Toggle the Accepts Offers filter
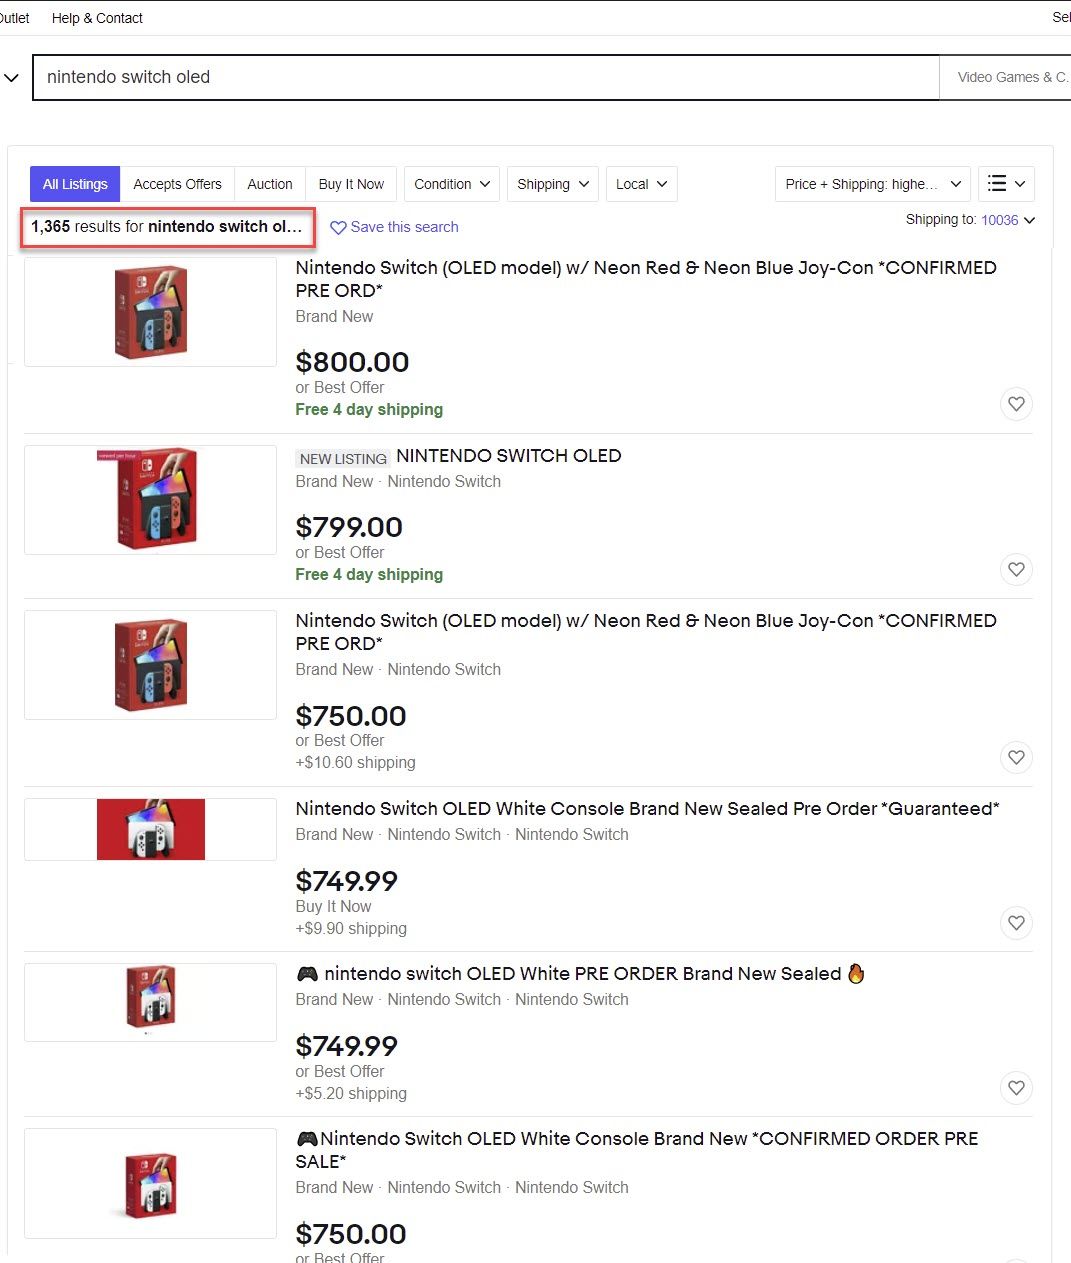The height and width of the screenshot is (1263, 1071). coord(177,184)
